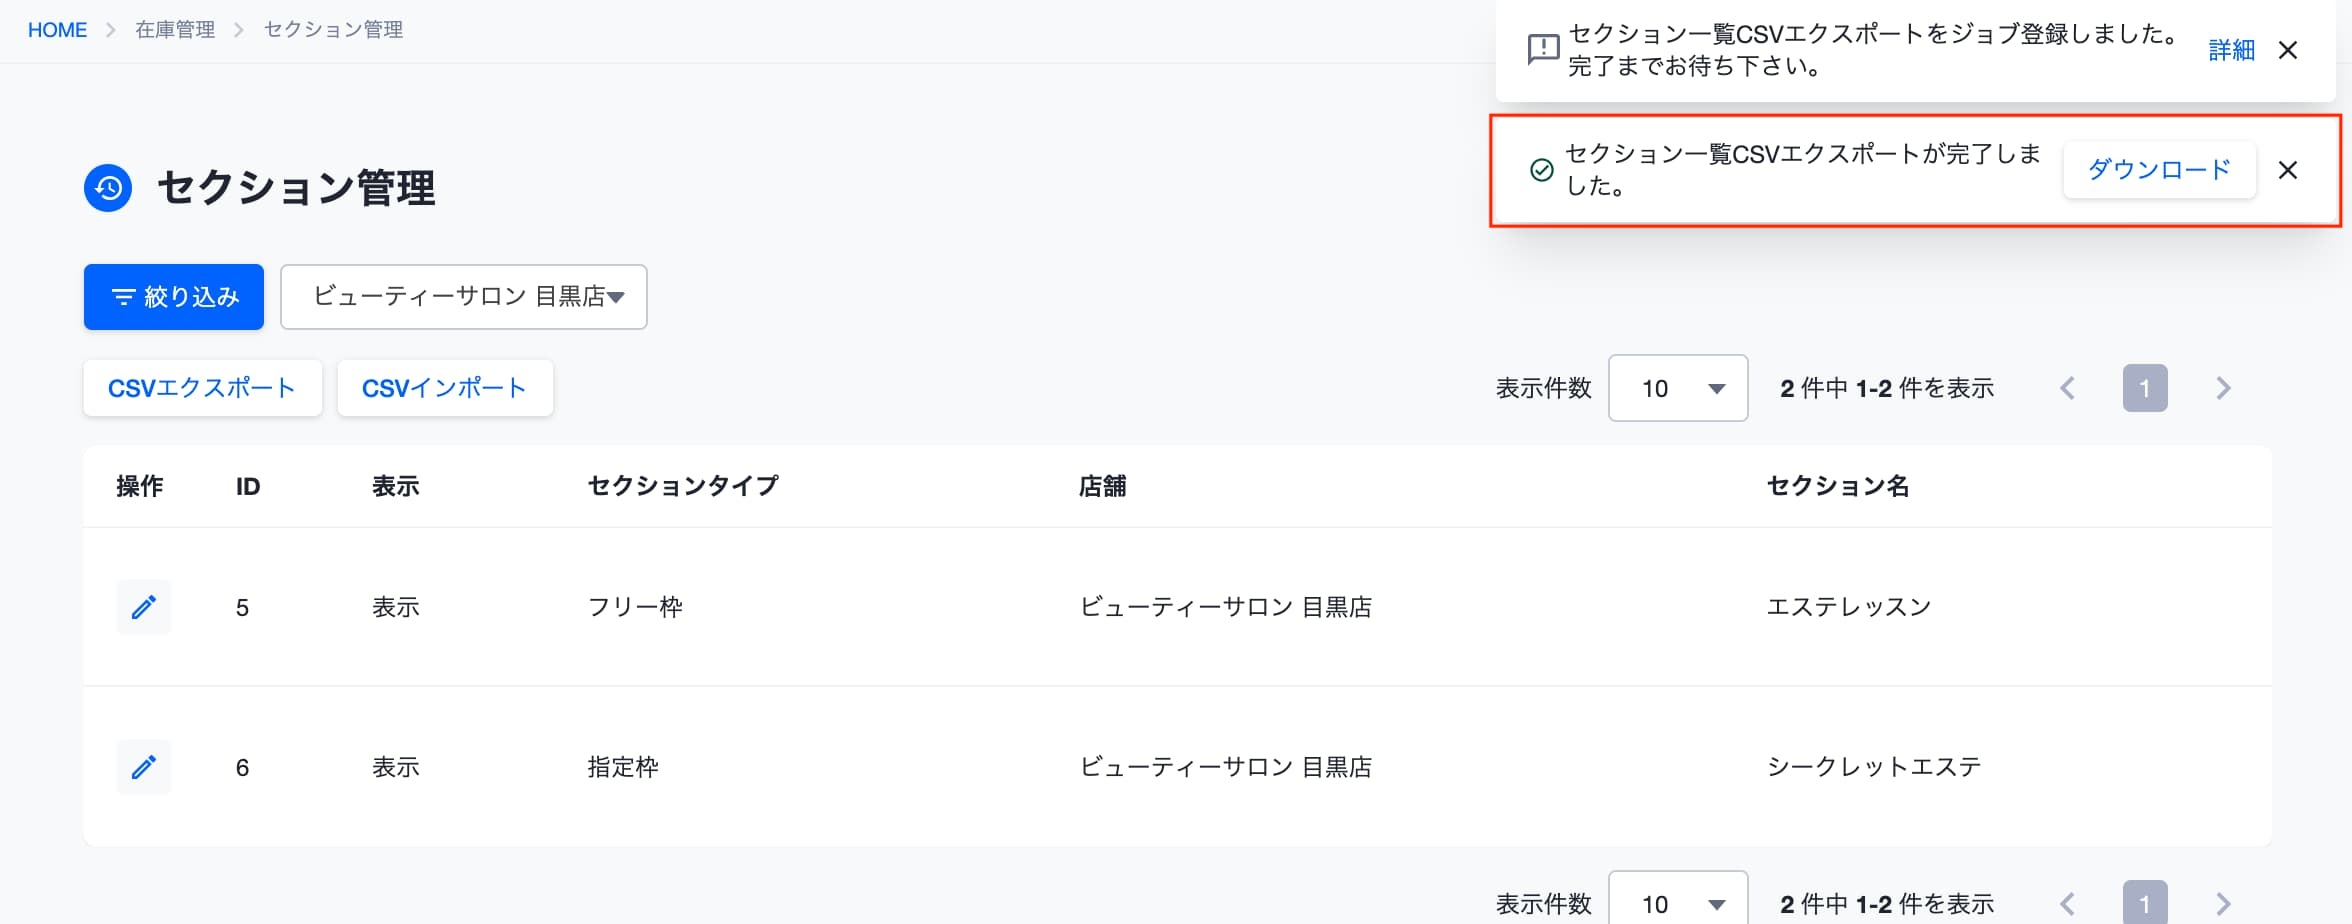The height and width of the screenshot is (924, 2352).
Task: Click the HOME breadcrumb link
Action: pos(58,30)
